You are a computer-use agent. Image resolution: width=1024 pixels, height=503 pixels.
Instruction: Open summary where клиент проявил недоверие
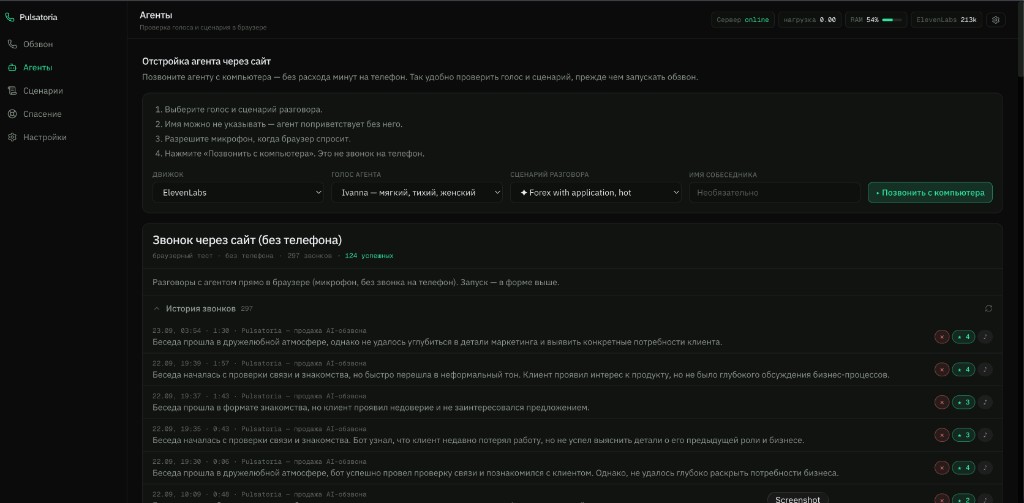coord(370,407)
